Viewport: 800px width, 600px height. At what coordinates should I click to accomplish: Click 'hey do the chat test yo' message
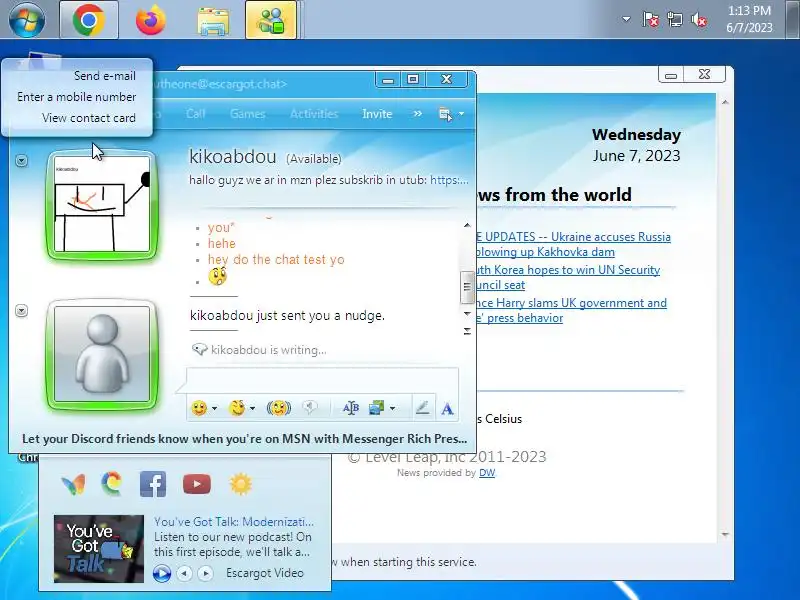tap(276, 260)
